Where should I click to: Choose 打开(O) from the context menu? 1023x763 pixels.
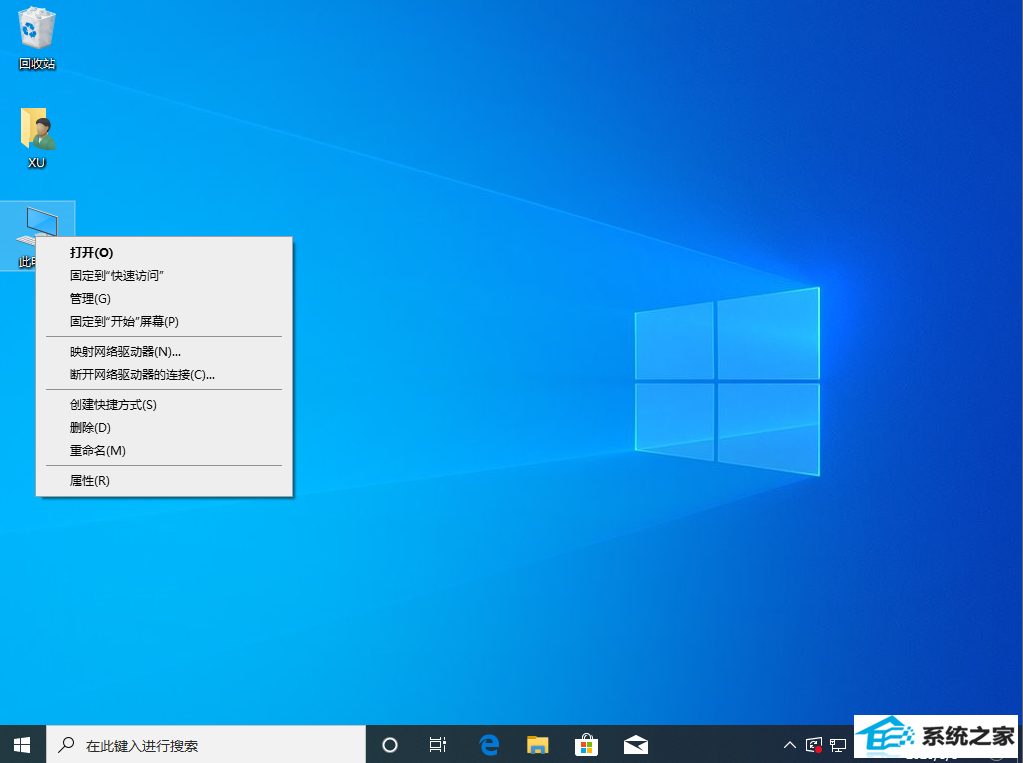point(164,253)
